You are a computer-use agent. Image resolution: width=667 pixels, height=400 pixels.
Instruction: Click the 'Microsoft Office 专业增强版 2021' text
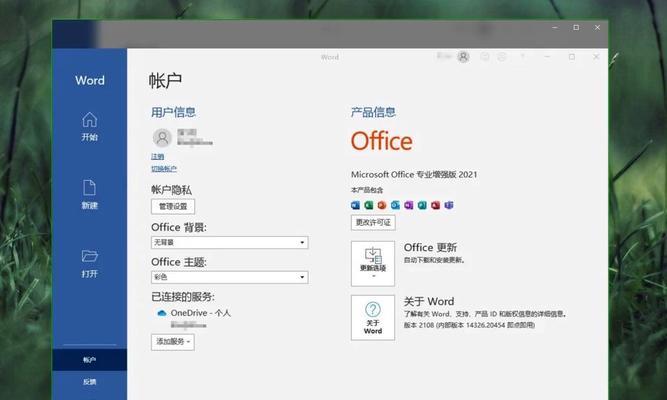click(414, 174)
